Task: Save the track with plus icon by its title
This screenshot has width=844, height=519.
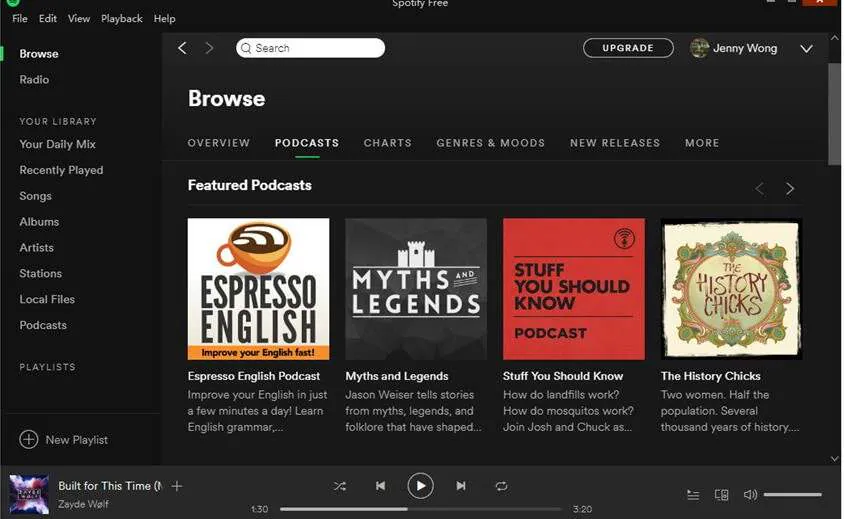Action: (x=177, y=486)
